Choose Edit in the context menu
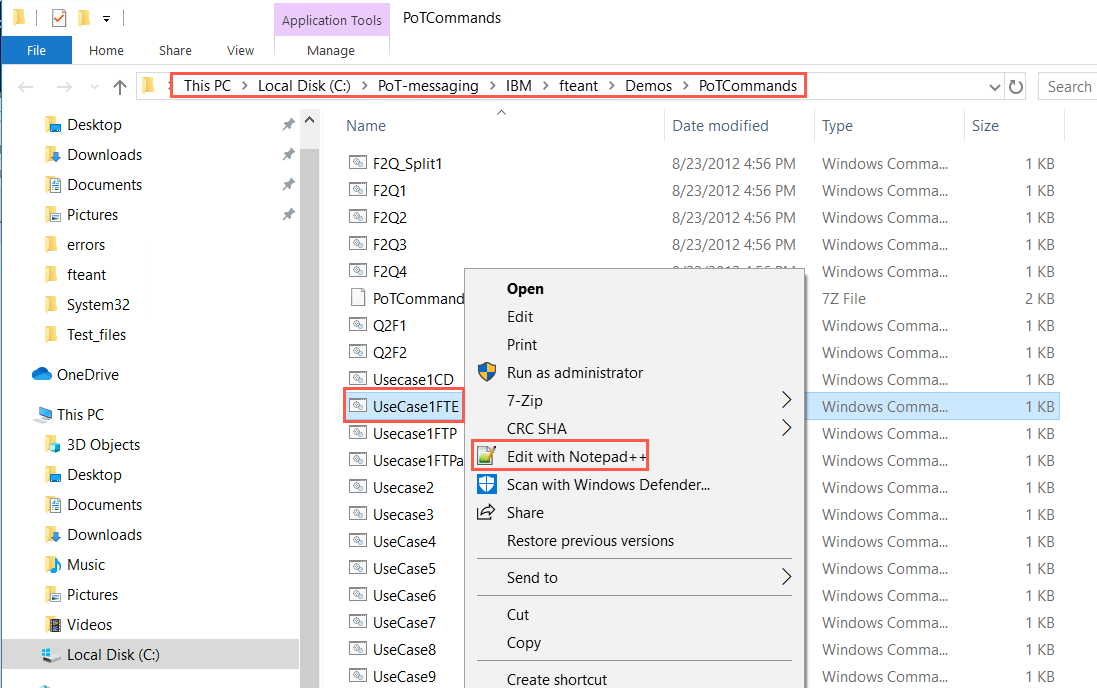The width and height of the screenshot is (1097, 688). (520, 317)
